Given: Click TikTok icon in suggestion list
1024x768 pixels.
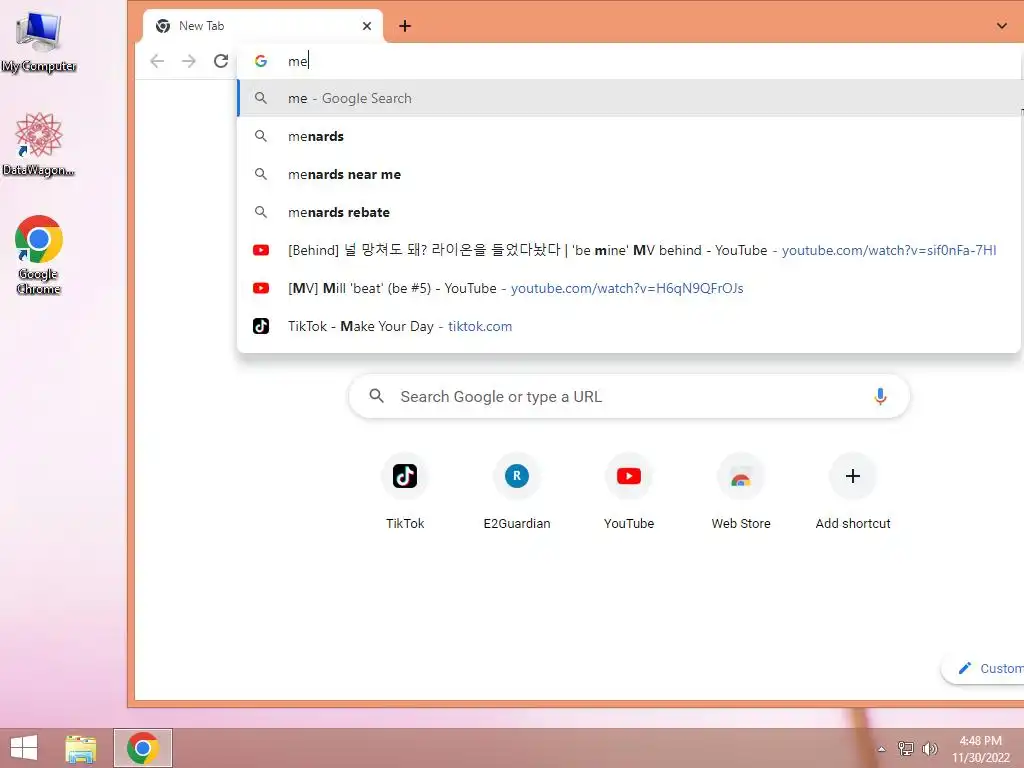Looking at the screenshot, I should (261, 326).
